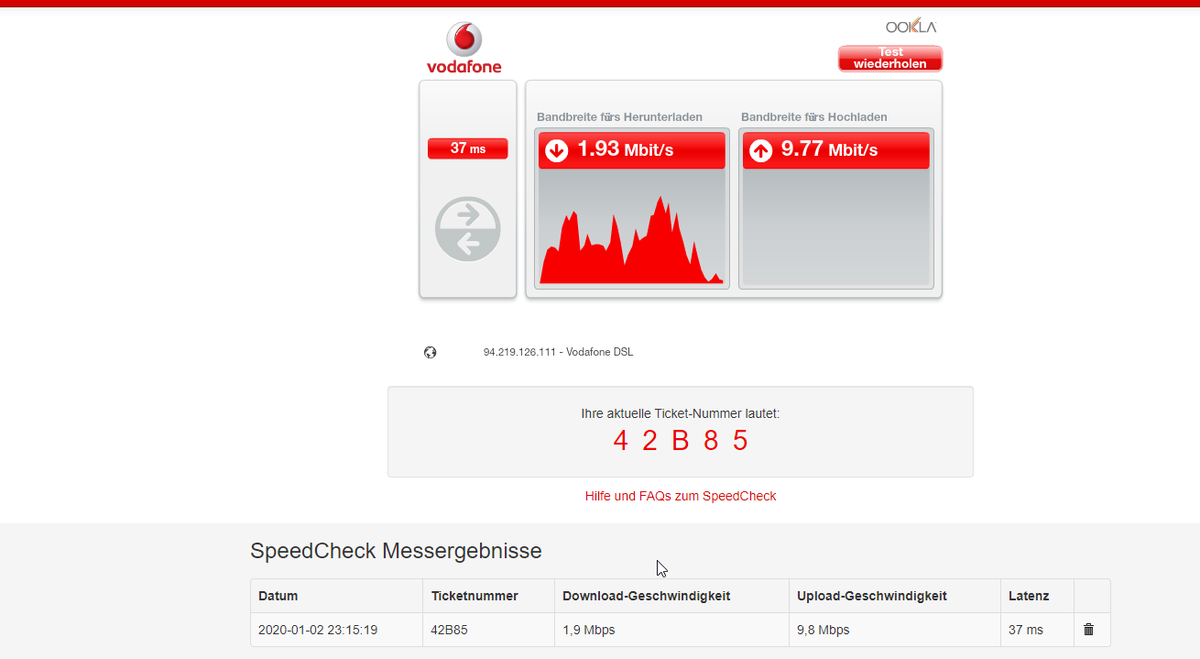
Task: Open Hilfe und FAQs zum SpeedCheck link
Action: coord(680,496)
